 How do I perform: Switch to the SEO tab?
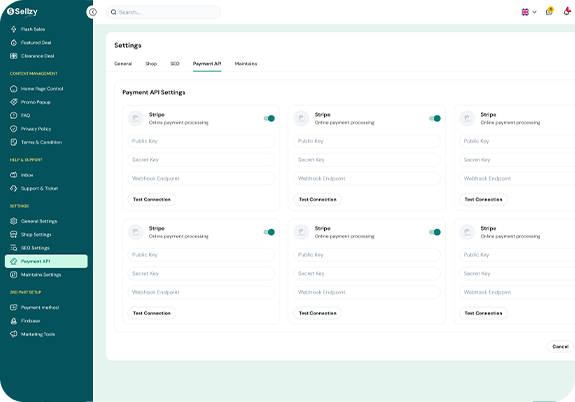click(x=175, y=63)
